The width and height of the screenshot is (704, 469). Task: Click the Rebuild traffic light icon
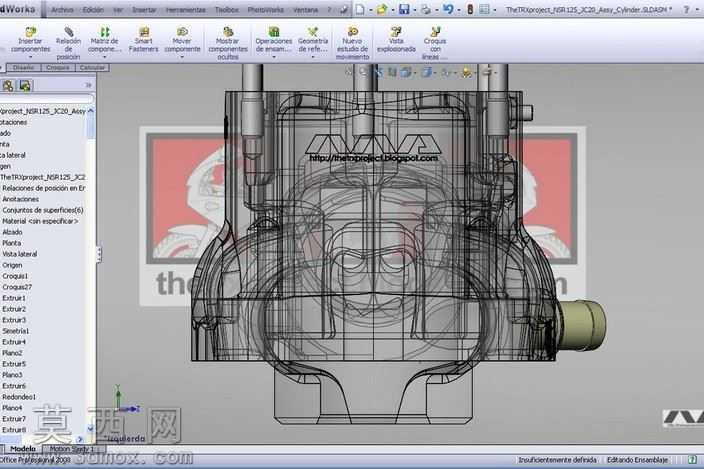coord(470,9)
